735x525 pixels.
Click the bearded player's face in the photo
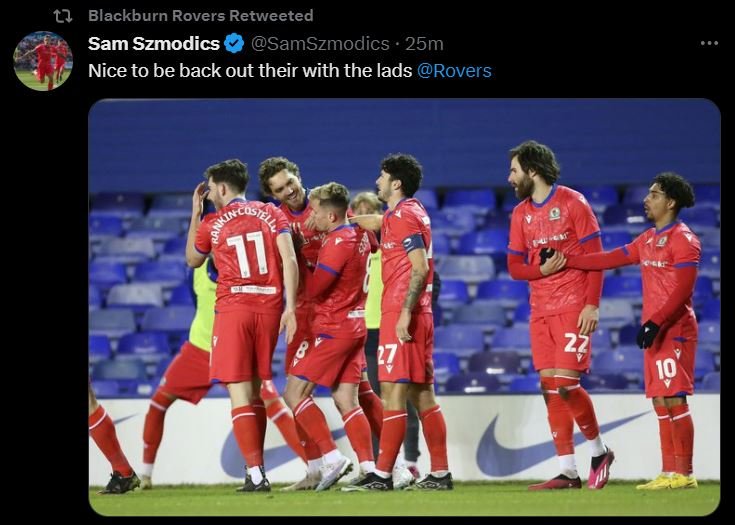coord(526,181)
